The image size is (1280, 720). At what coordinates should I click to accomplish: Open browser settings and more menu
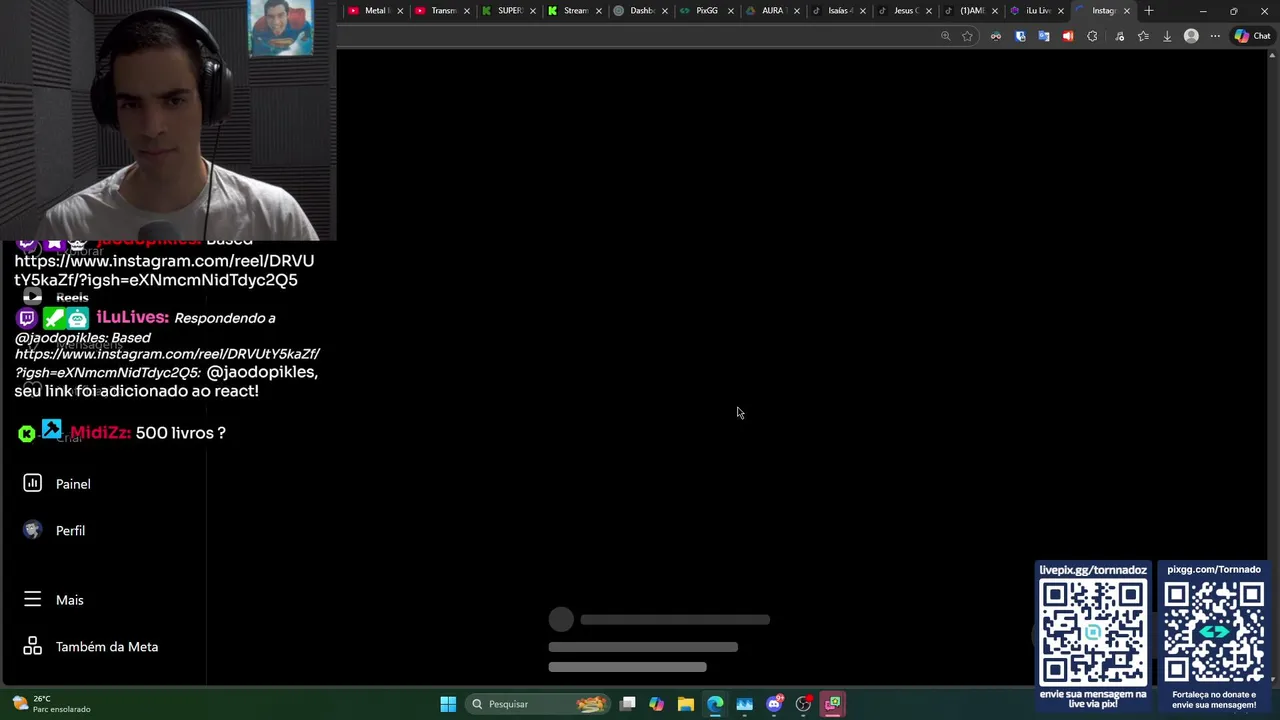pos(1215,36)
